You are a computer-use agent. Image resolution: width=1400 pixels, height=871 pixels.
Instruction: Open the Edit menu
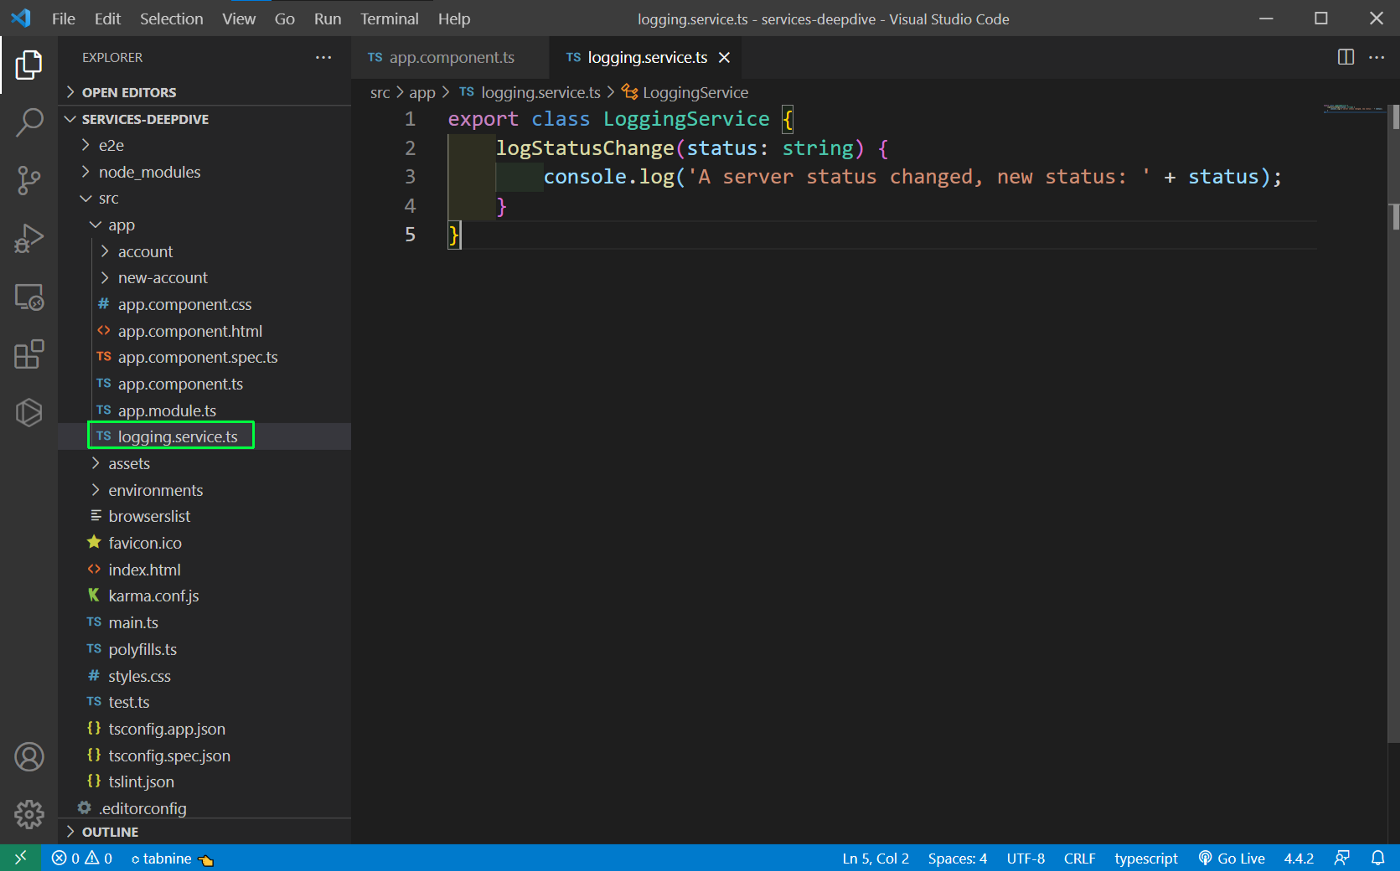[x=107, y=18]
